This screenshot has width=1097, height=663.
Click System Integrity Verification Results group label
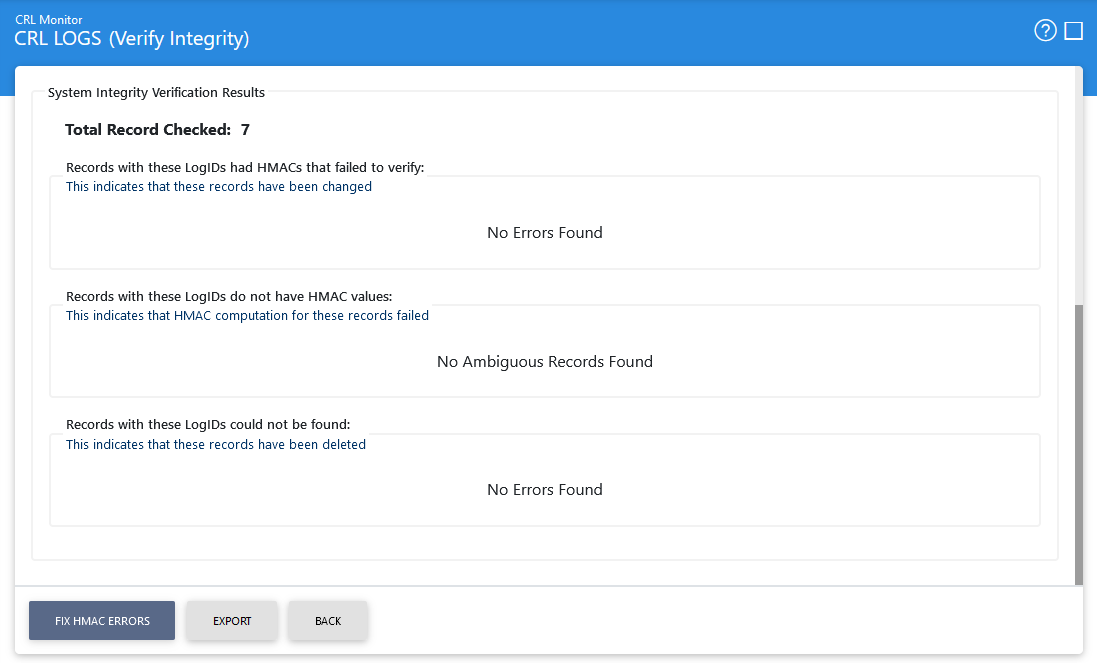coord(156,93)
